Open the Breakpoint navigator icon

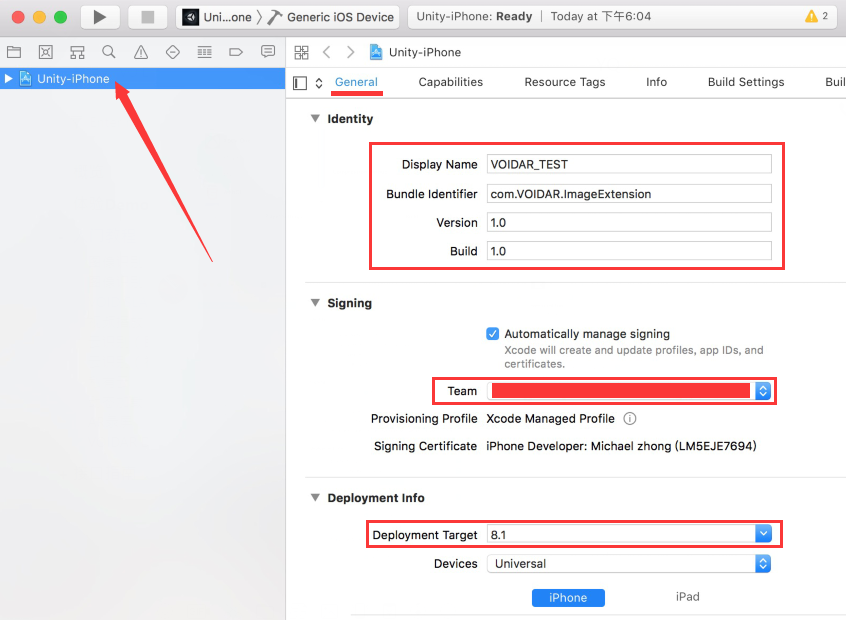pyautogui.click(x=236, y=52)
